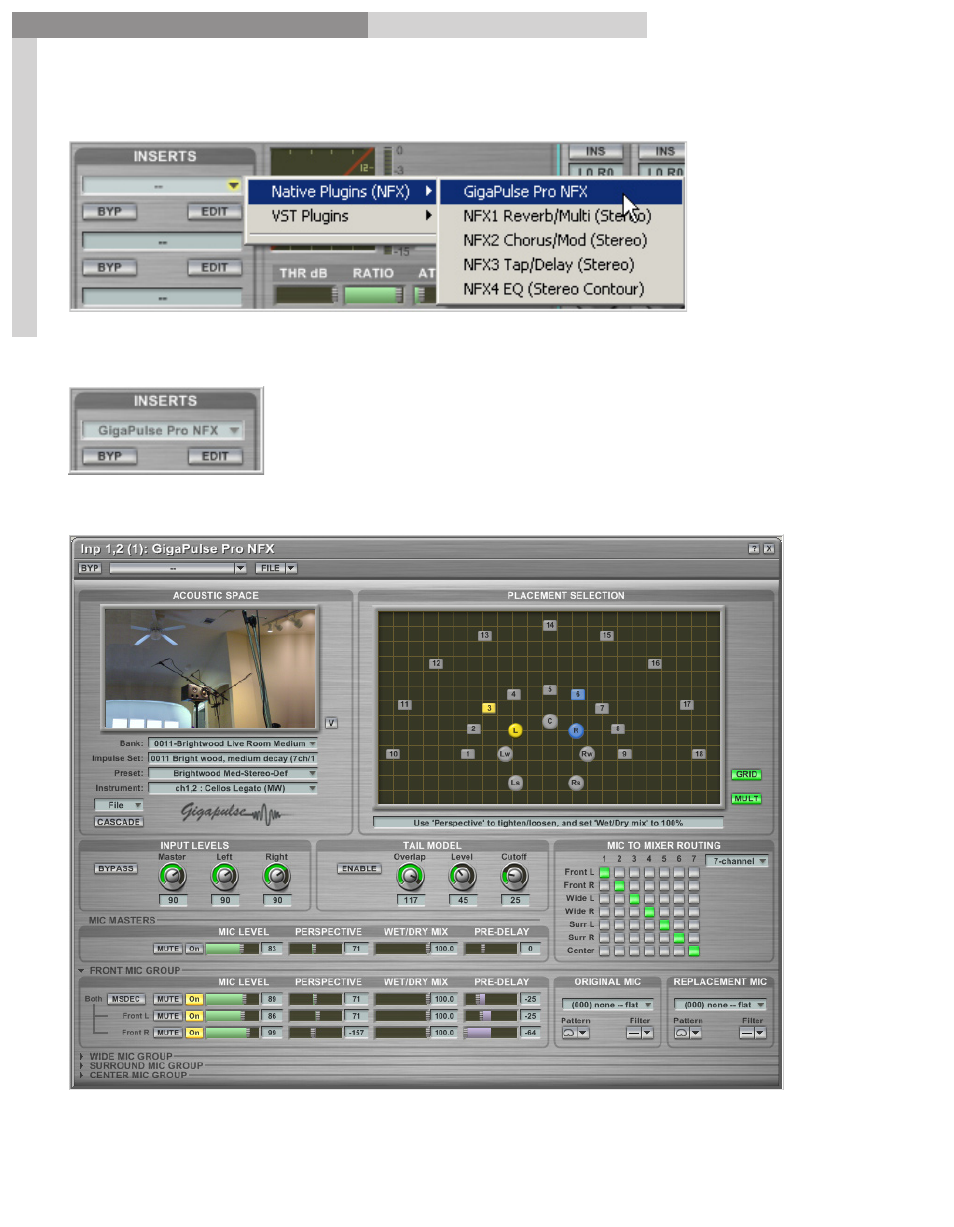Click the Tail Model Overlap knob

tap(409, 877)
